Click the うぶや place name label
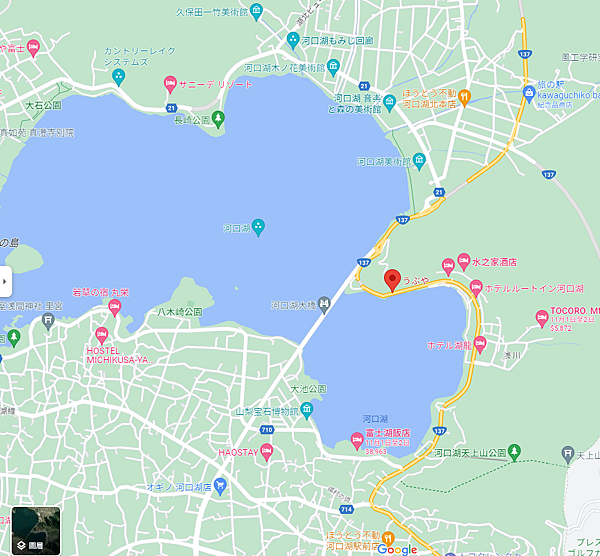This screenshot has height=556, width=600. 416,281
